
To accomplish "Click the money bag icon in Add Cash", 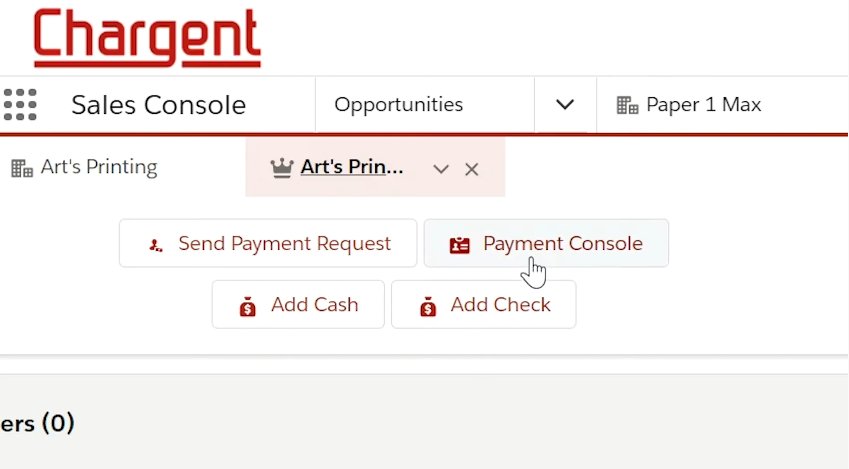I will 247,307.
